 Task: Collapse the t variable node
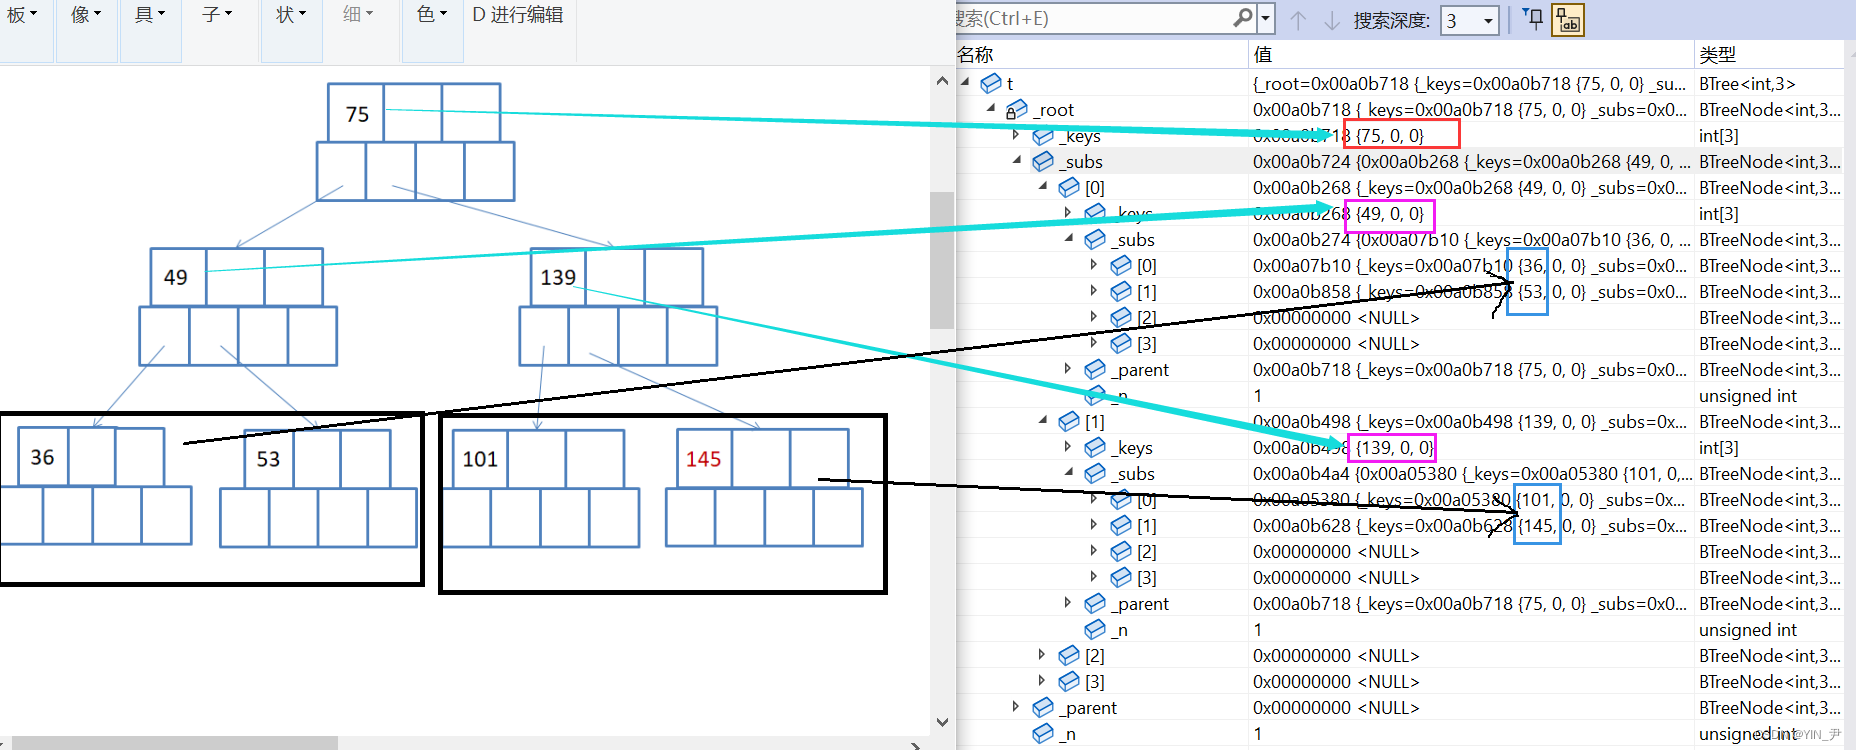(965, 82)
